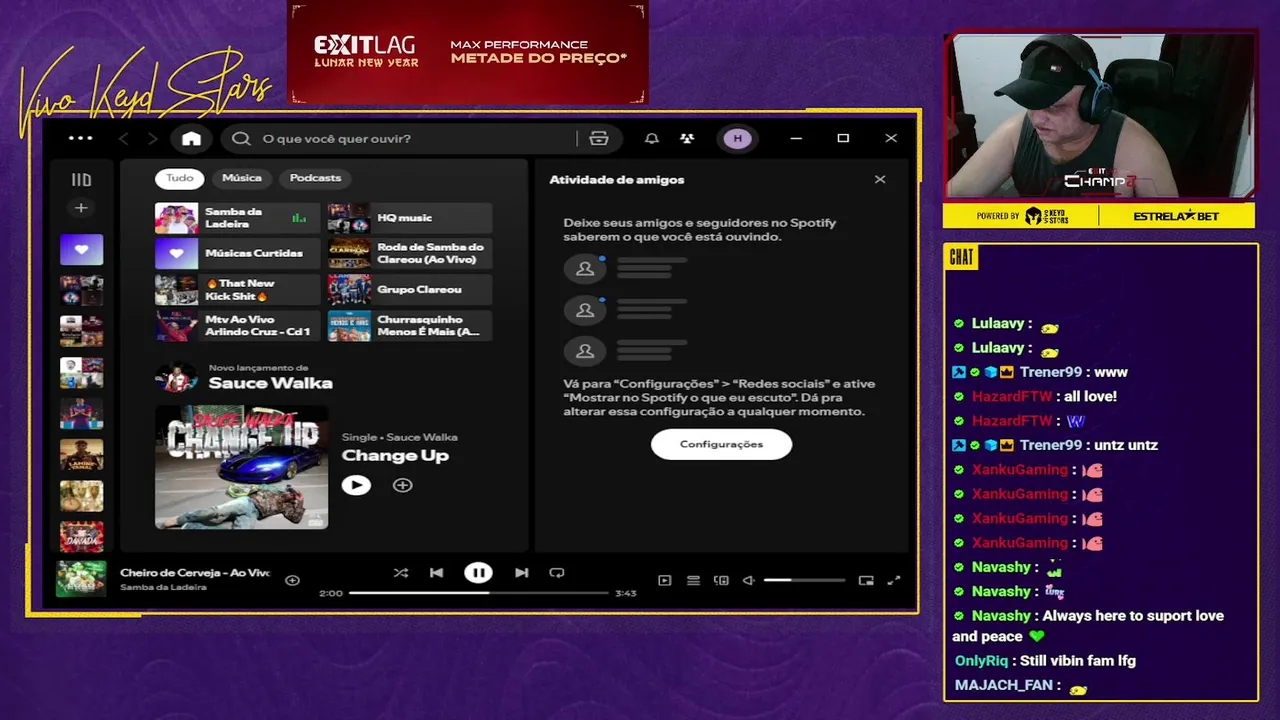Screen dimensions: 1280x720
Task: Open the Samba da Ladeira shortcut
Action: point(237,218)
